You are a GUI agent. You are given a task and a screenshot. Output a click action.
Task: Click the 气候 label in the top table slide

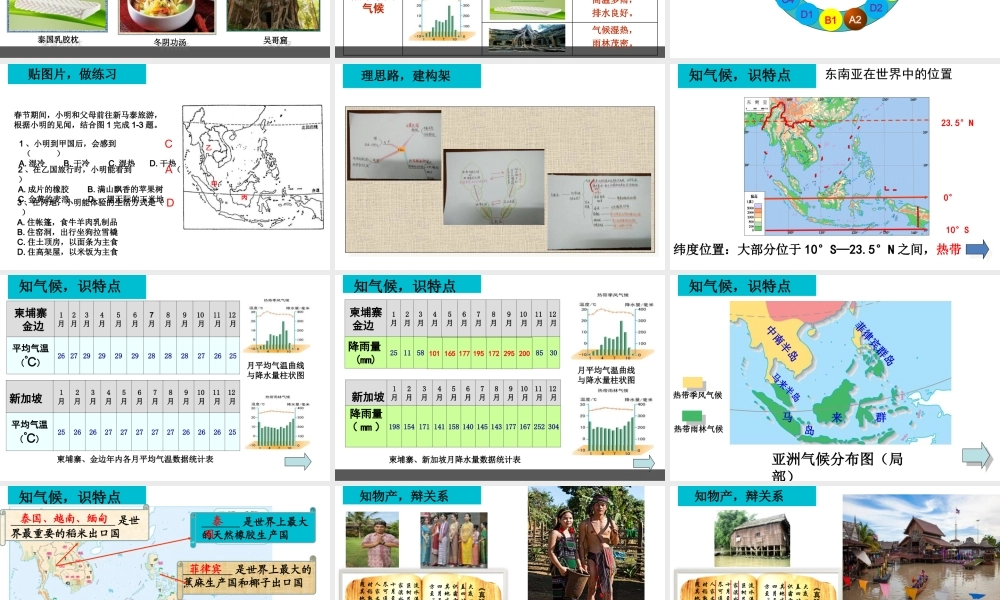tap(373, 8)
